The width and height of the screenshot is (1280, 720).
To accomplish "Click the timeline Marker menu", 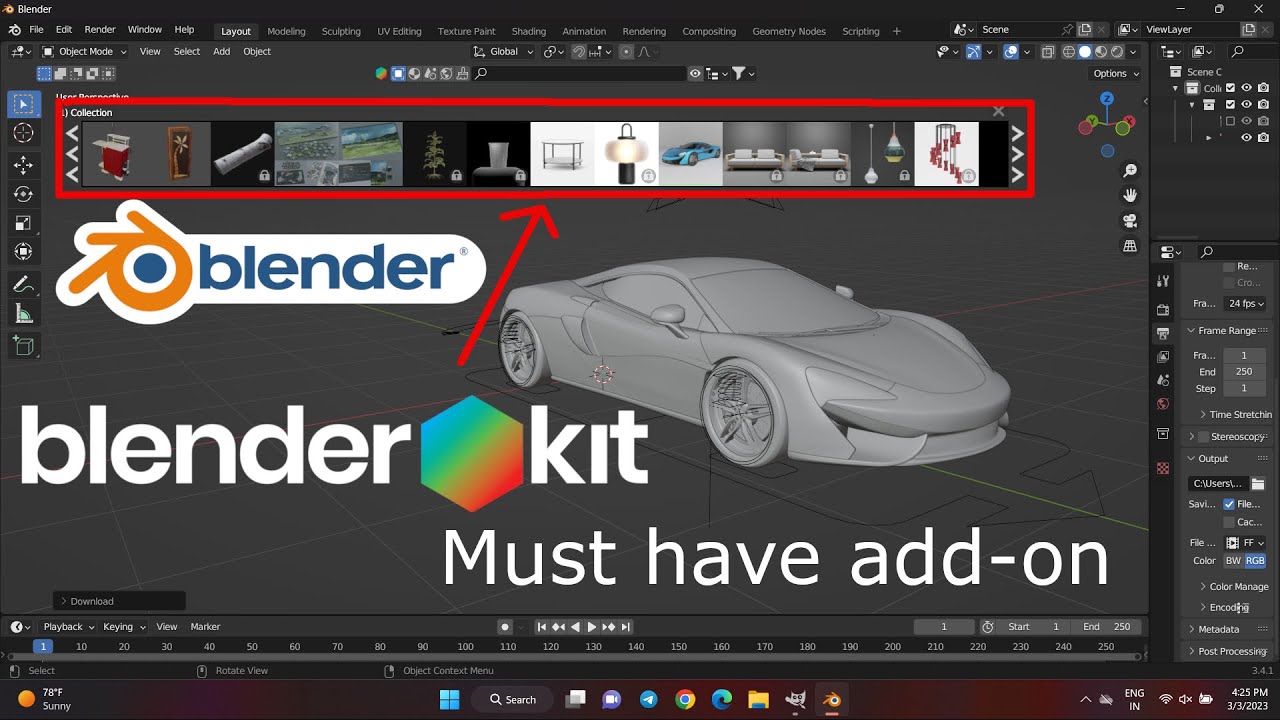I will [x=205, y=627].
